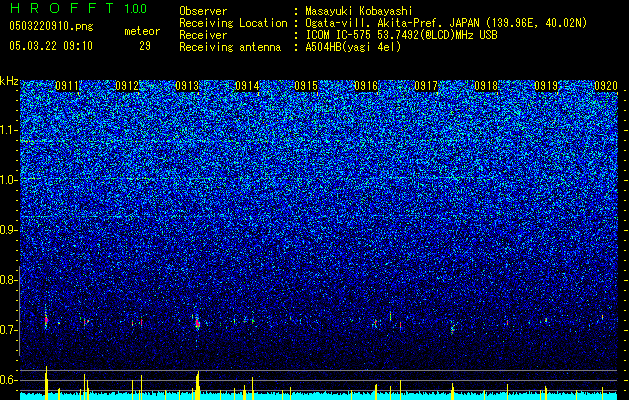
Task: Click the 0918 time marker
Action: 486,86
